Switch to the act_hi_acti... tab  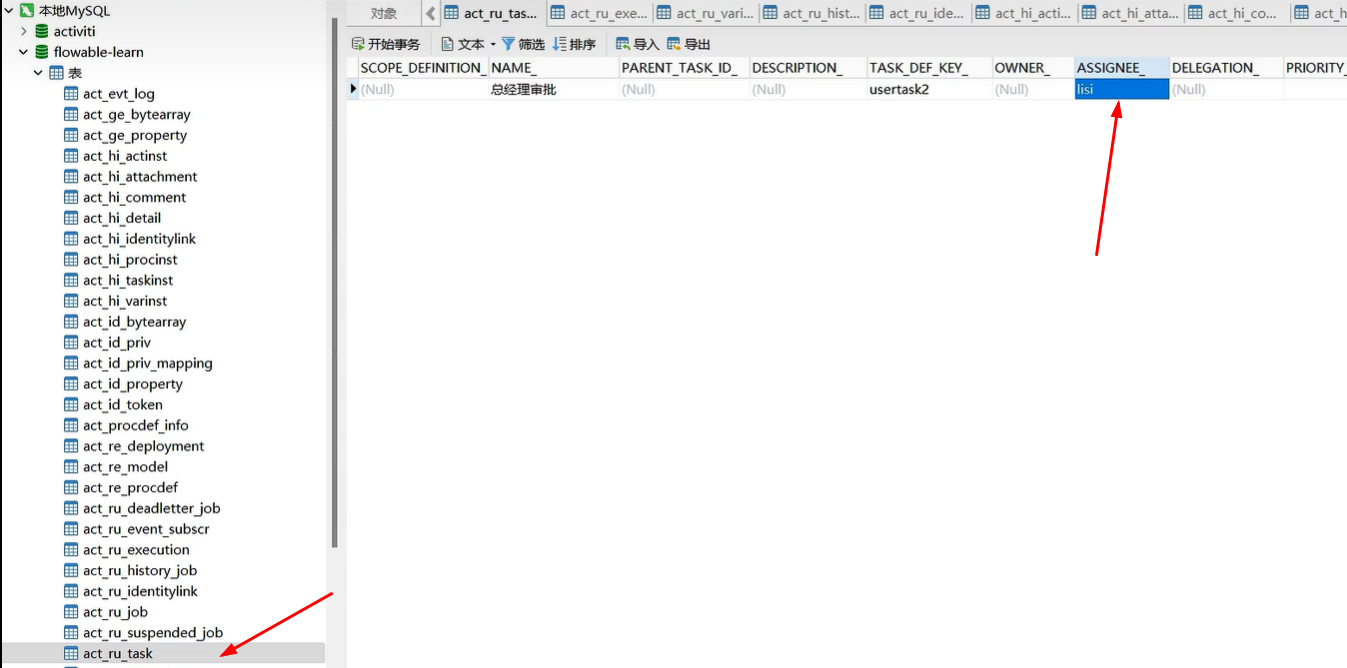click(1024, 13)
